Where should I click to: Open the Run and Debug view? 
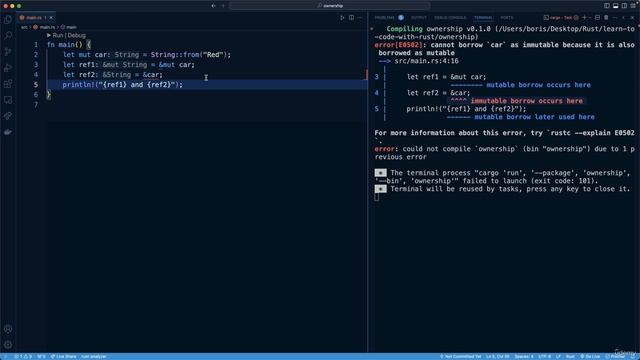point(8,68)
